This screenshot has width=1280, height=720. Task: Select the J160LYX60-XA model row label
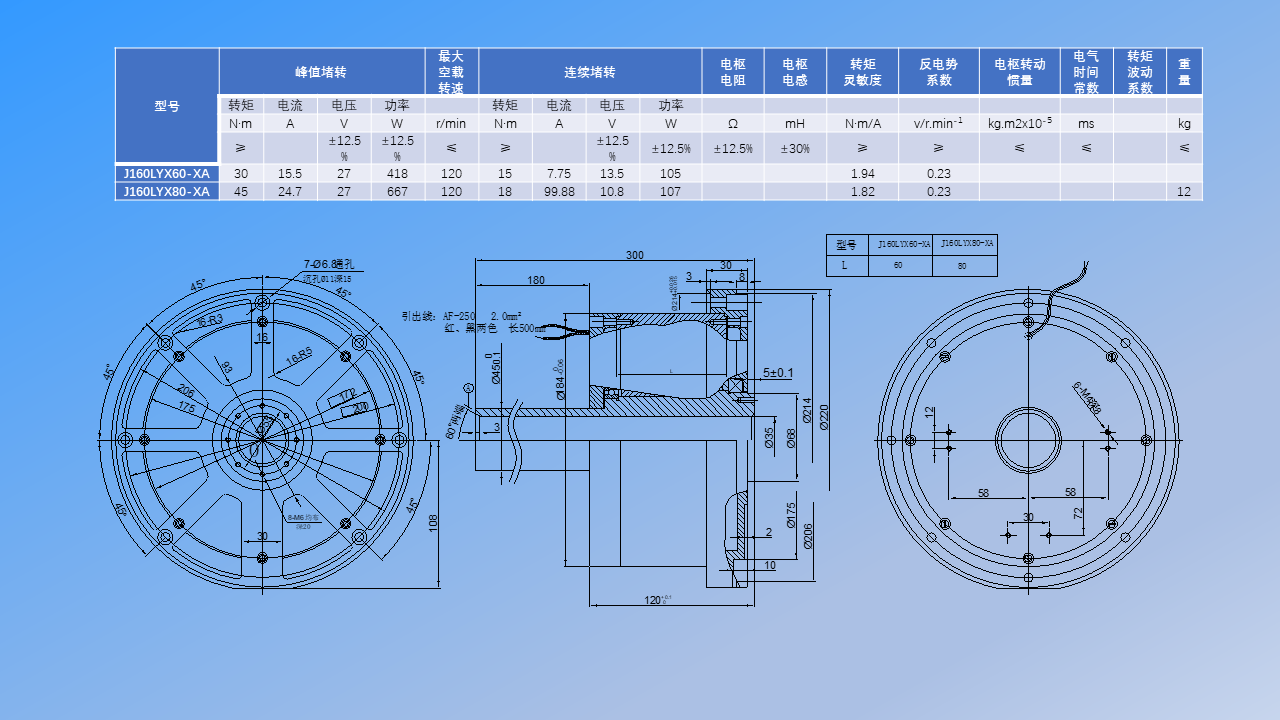click(x=167, y=173)
